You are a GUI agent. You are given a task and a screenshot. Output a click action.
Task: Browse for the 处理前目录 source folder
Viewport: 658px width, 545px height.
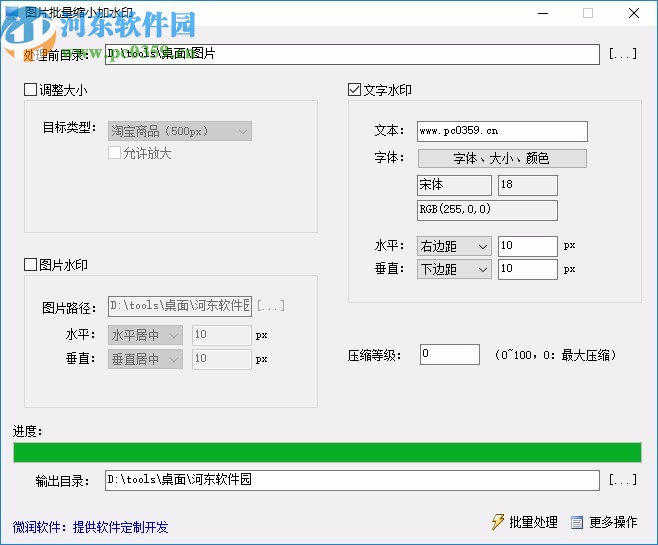coord(623,54)
